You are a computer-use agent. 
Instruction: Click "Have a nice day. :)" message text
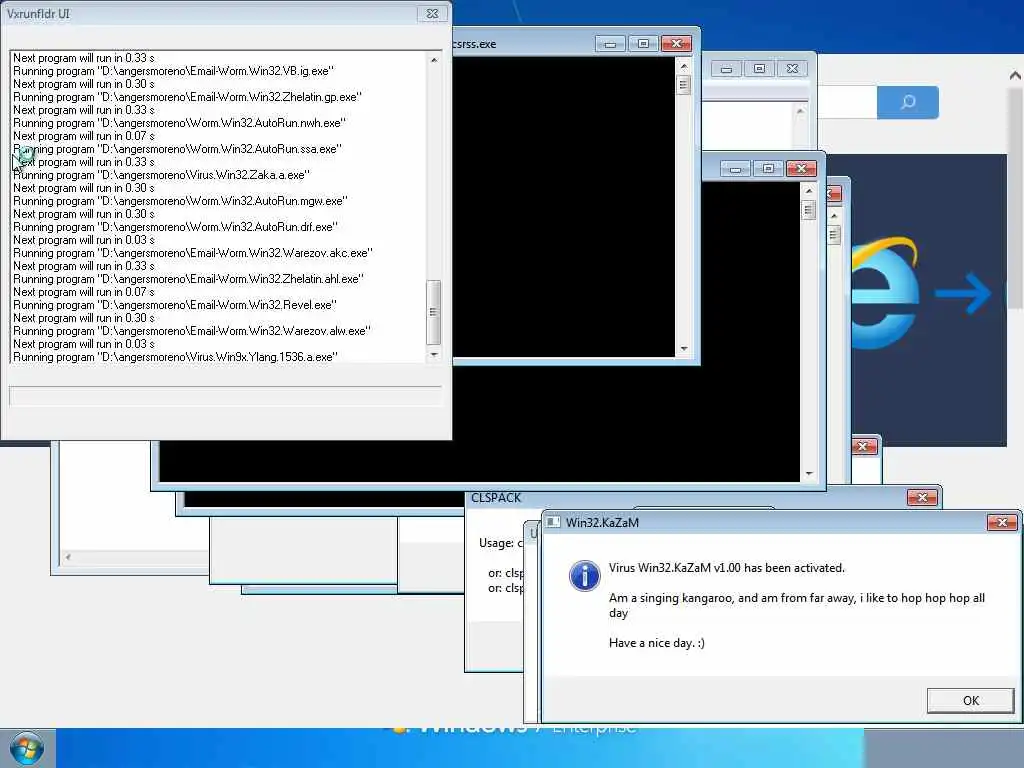point(656,643)
